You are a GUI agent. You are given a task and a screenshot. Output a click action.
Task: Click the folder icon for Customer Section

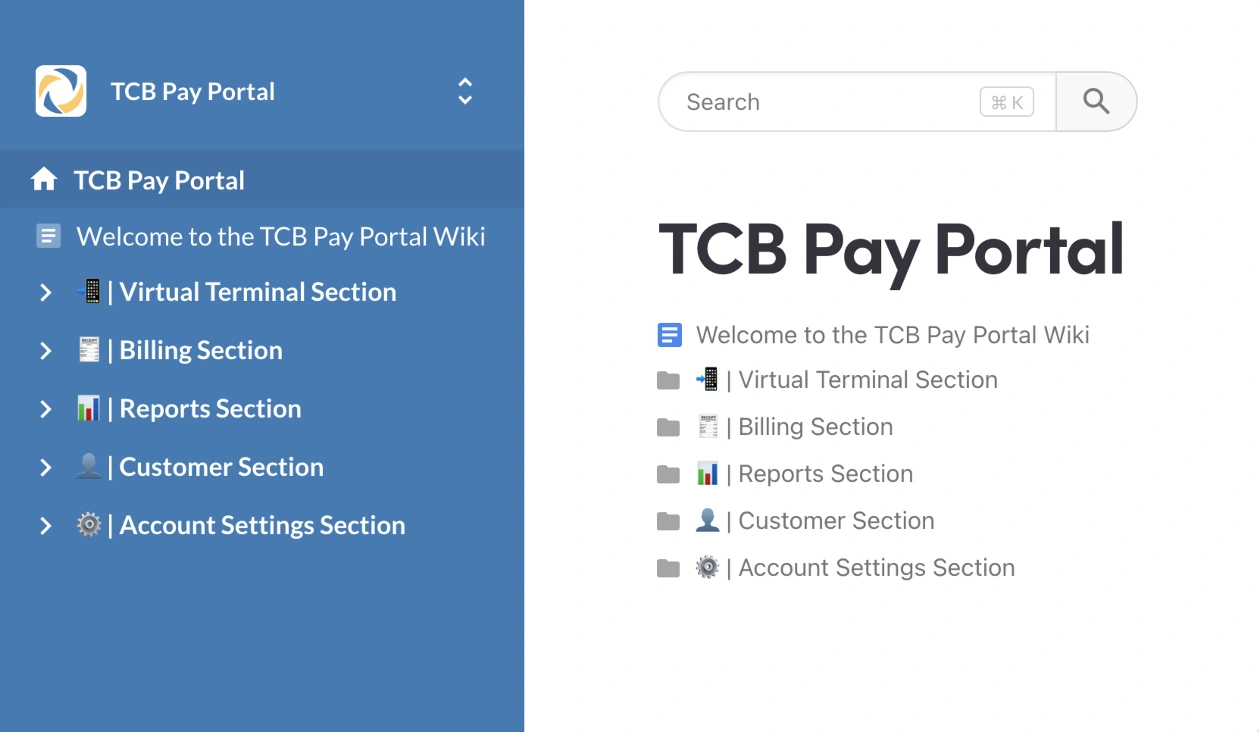pos(668,521)
